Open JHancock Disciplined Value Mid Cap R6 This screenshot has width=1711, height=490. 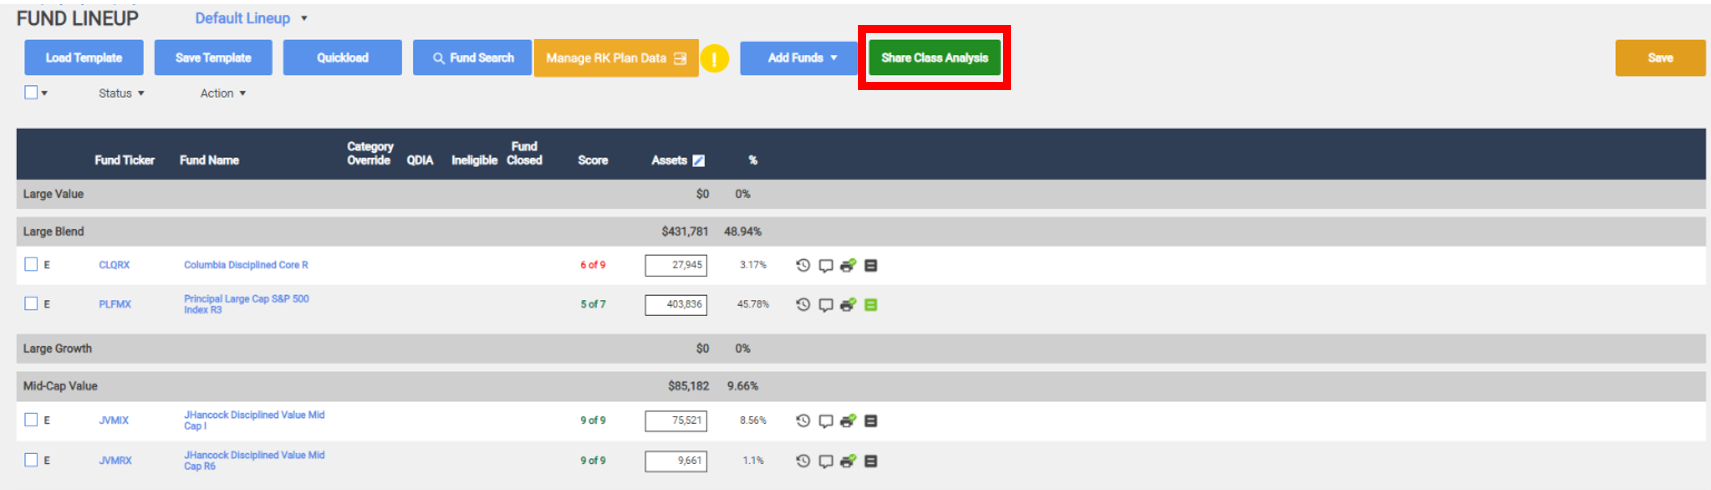254,460
